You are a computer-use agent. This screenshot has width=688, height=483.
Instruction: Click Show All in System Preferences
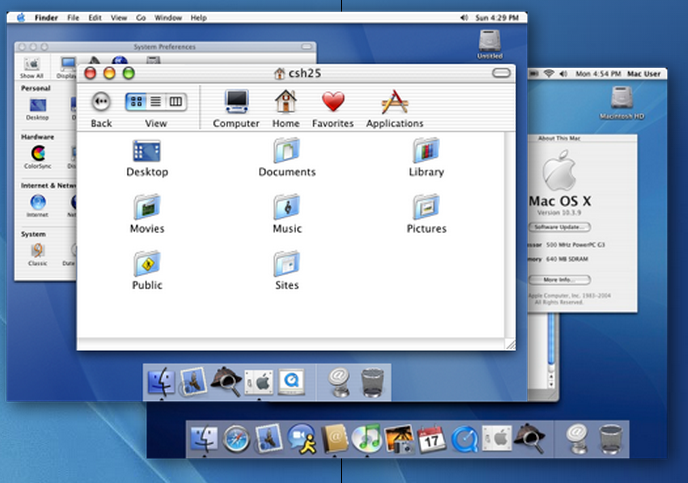(x=32, y=68)
